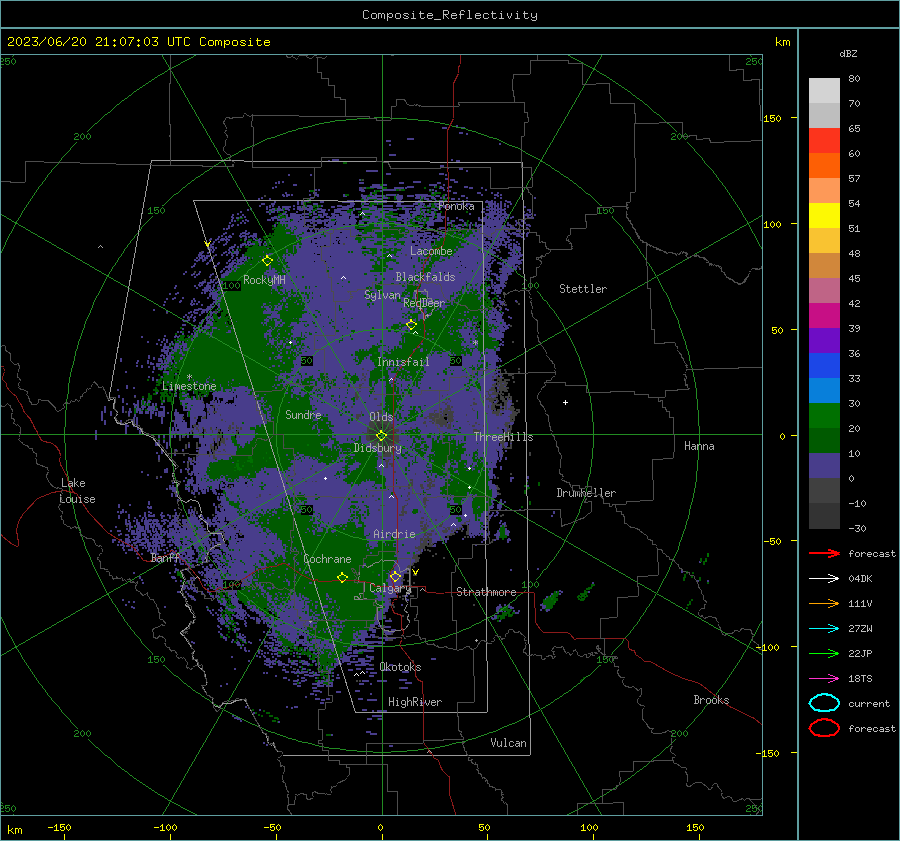Select the Lake Louise label
The width and height of the screenshot is (900, 841).
click(x=77, y=491)
